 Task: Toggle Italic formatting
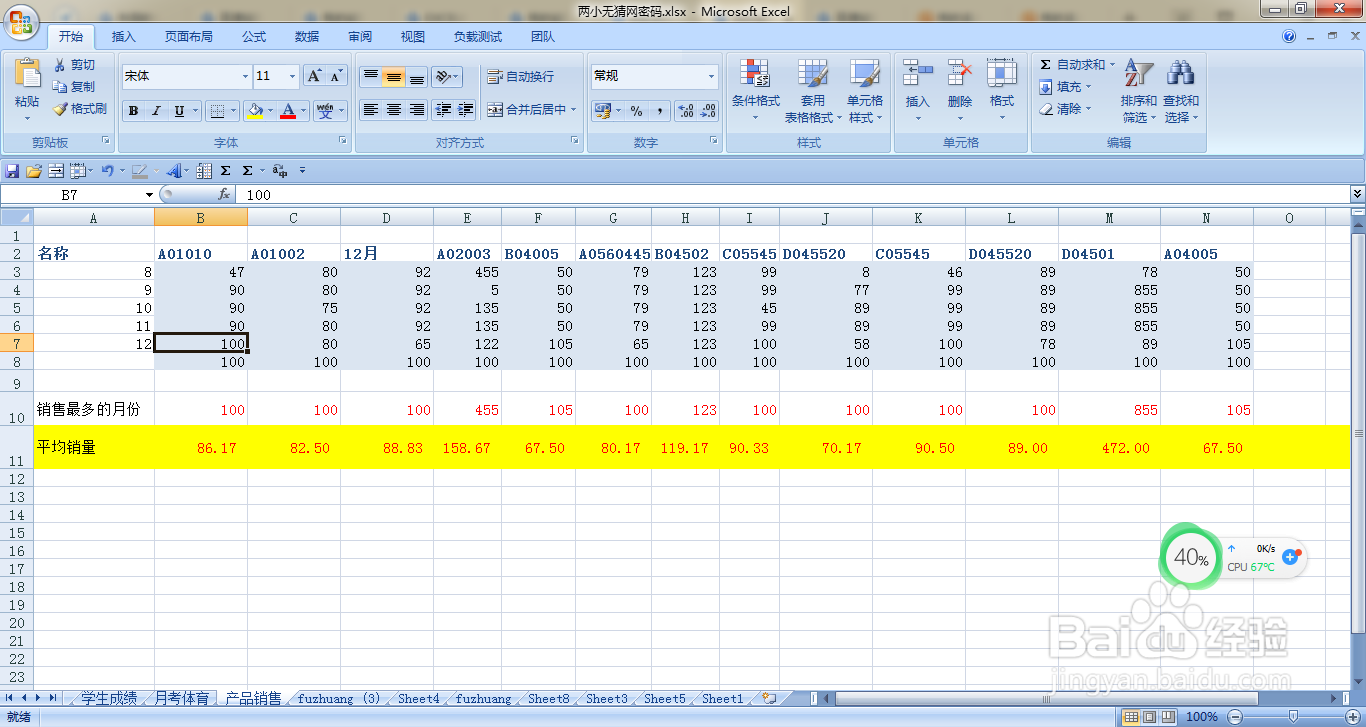pyautogui.click(x=156, y=111)
